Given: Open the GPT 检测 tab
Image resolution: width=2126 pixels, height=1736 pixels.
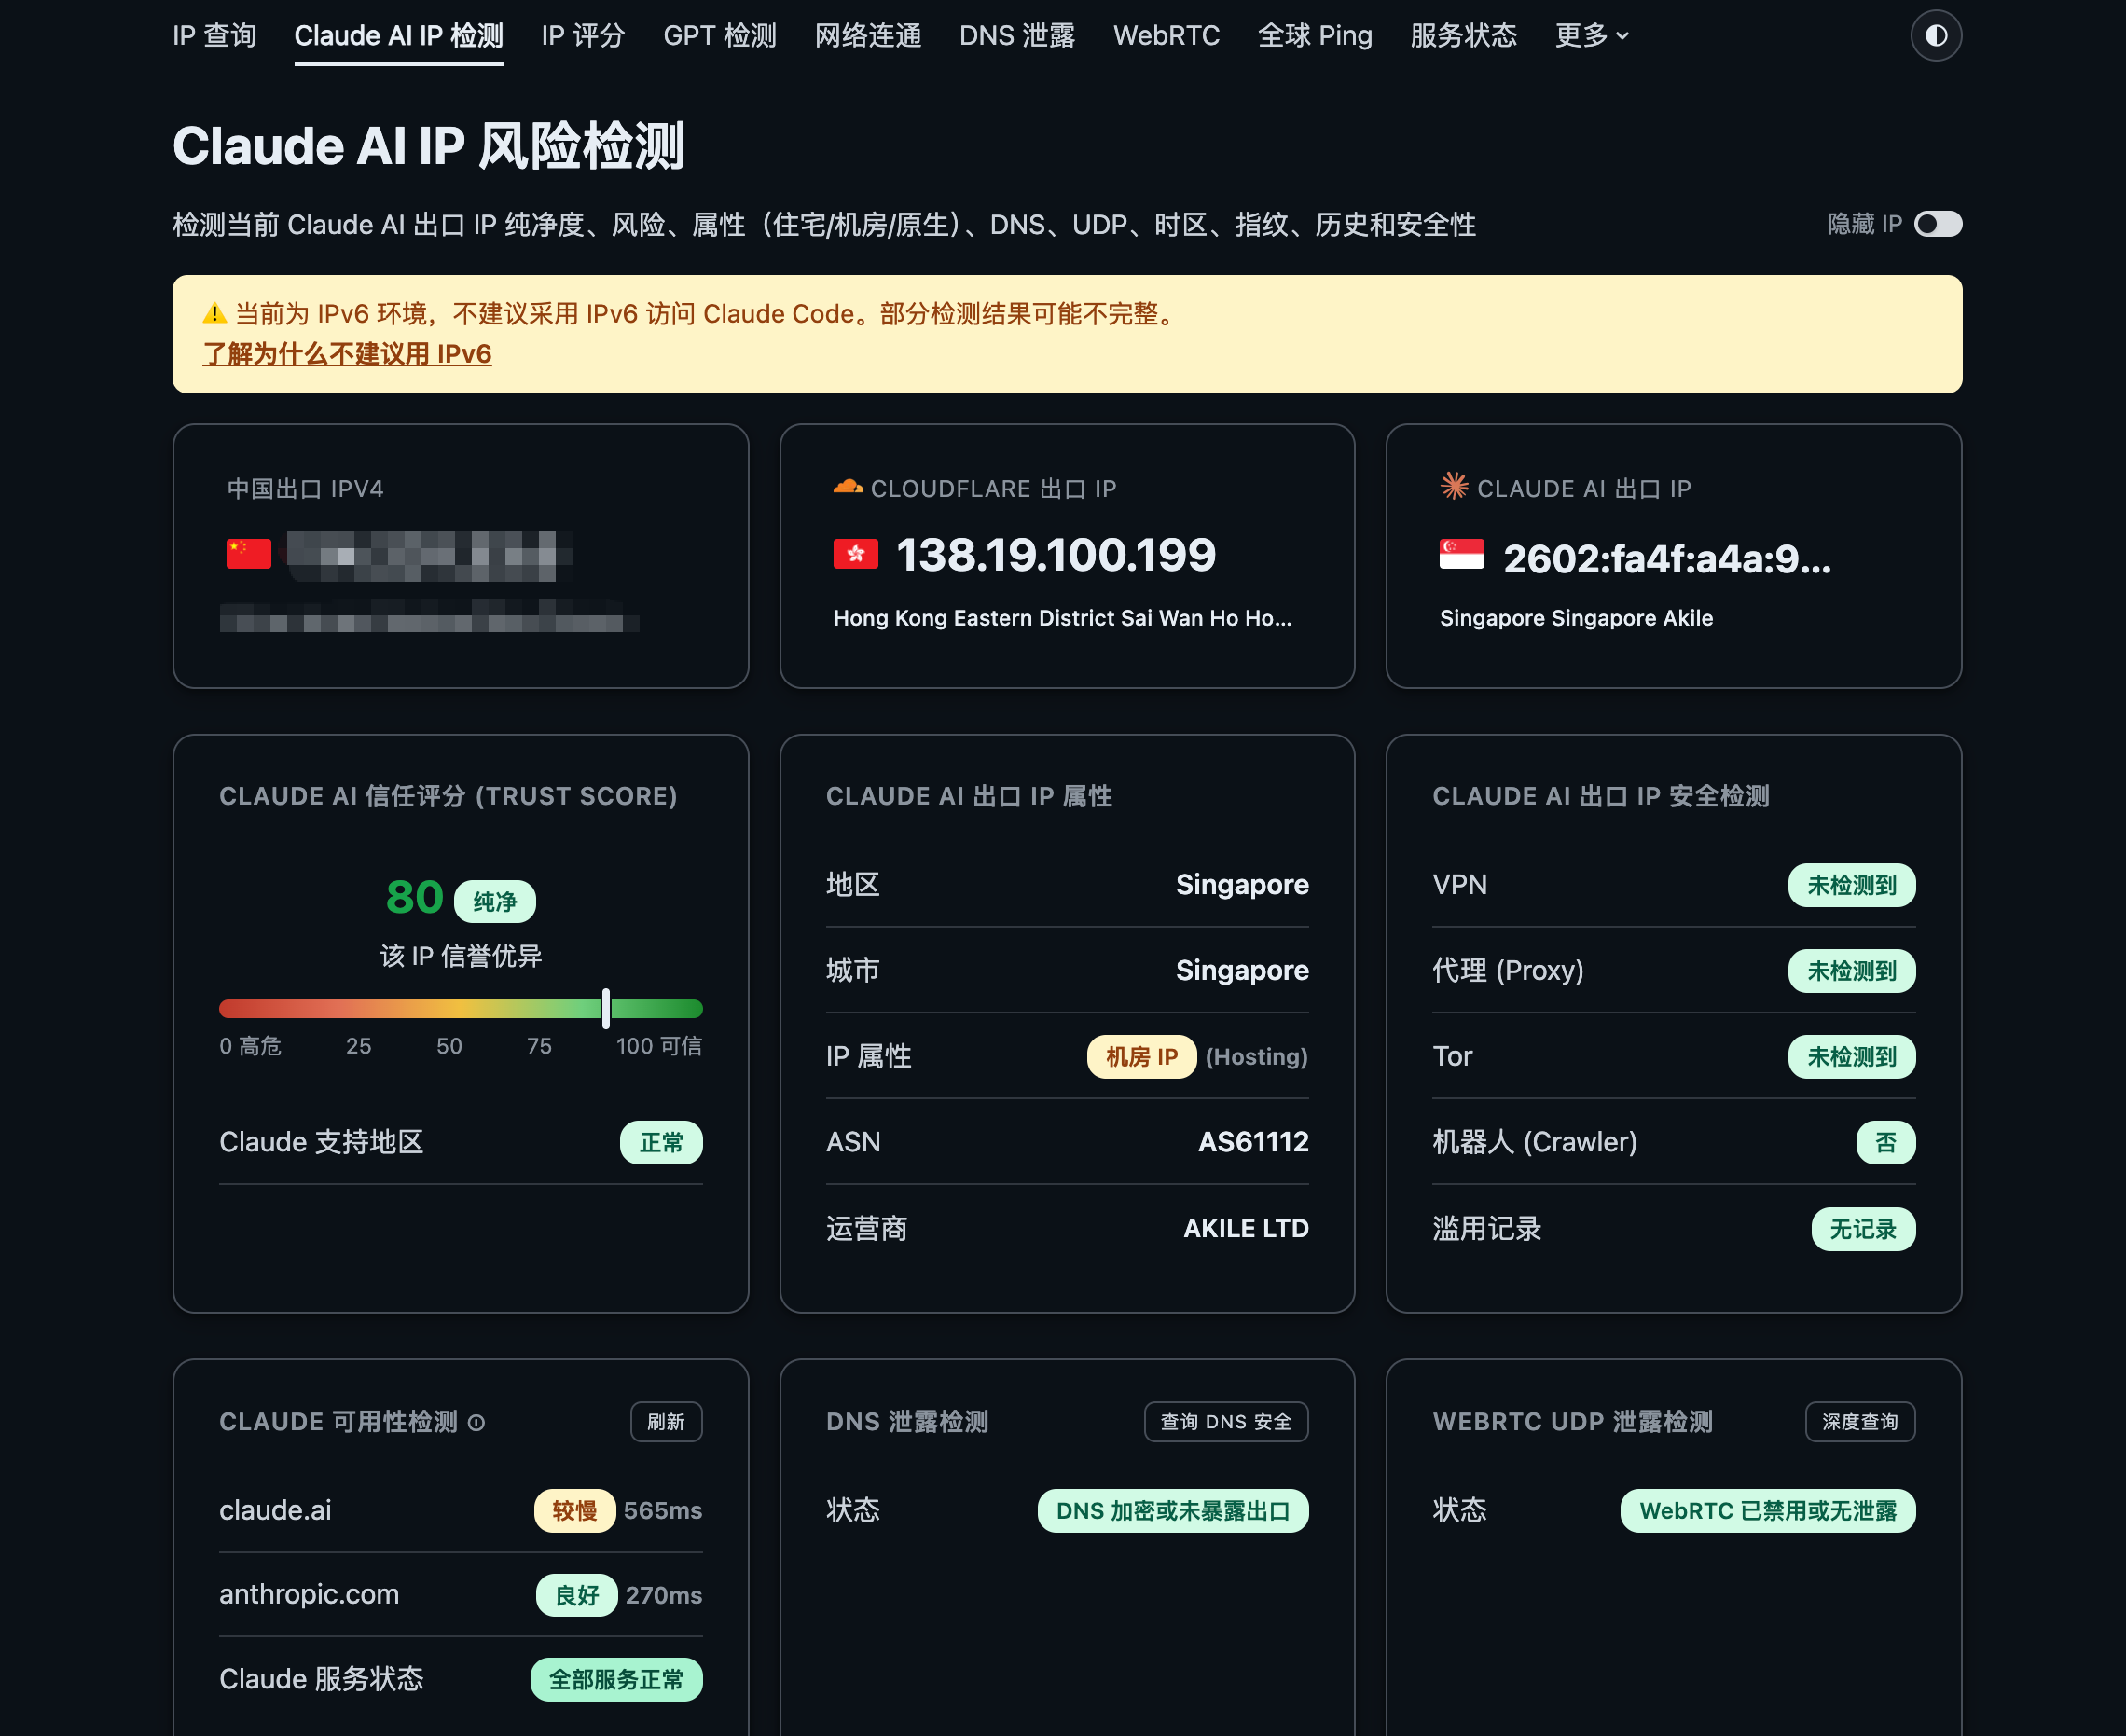Looking at the screenshot, I should point(719,36).
